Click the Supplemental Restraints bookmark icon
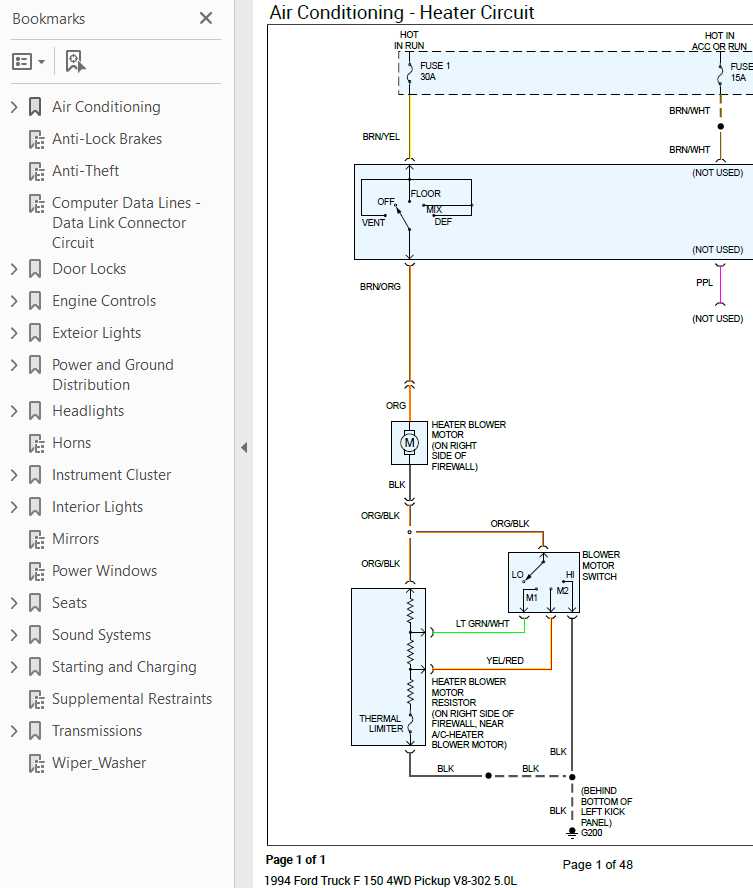Image resolution: width=753 pixels, height=888 pixels. tap(36, 699)
